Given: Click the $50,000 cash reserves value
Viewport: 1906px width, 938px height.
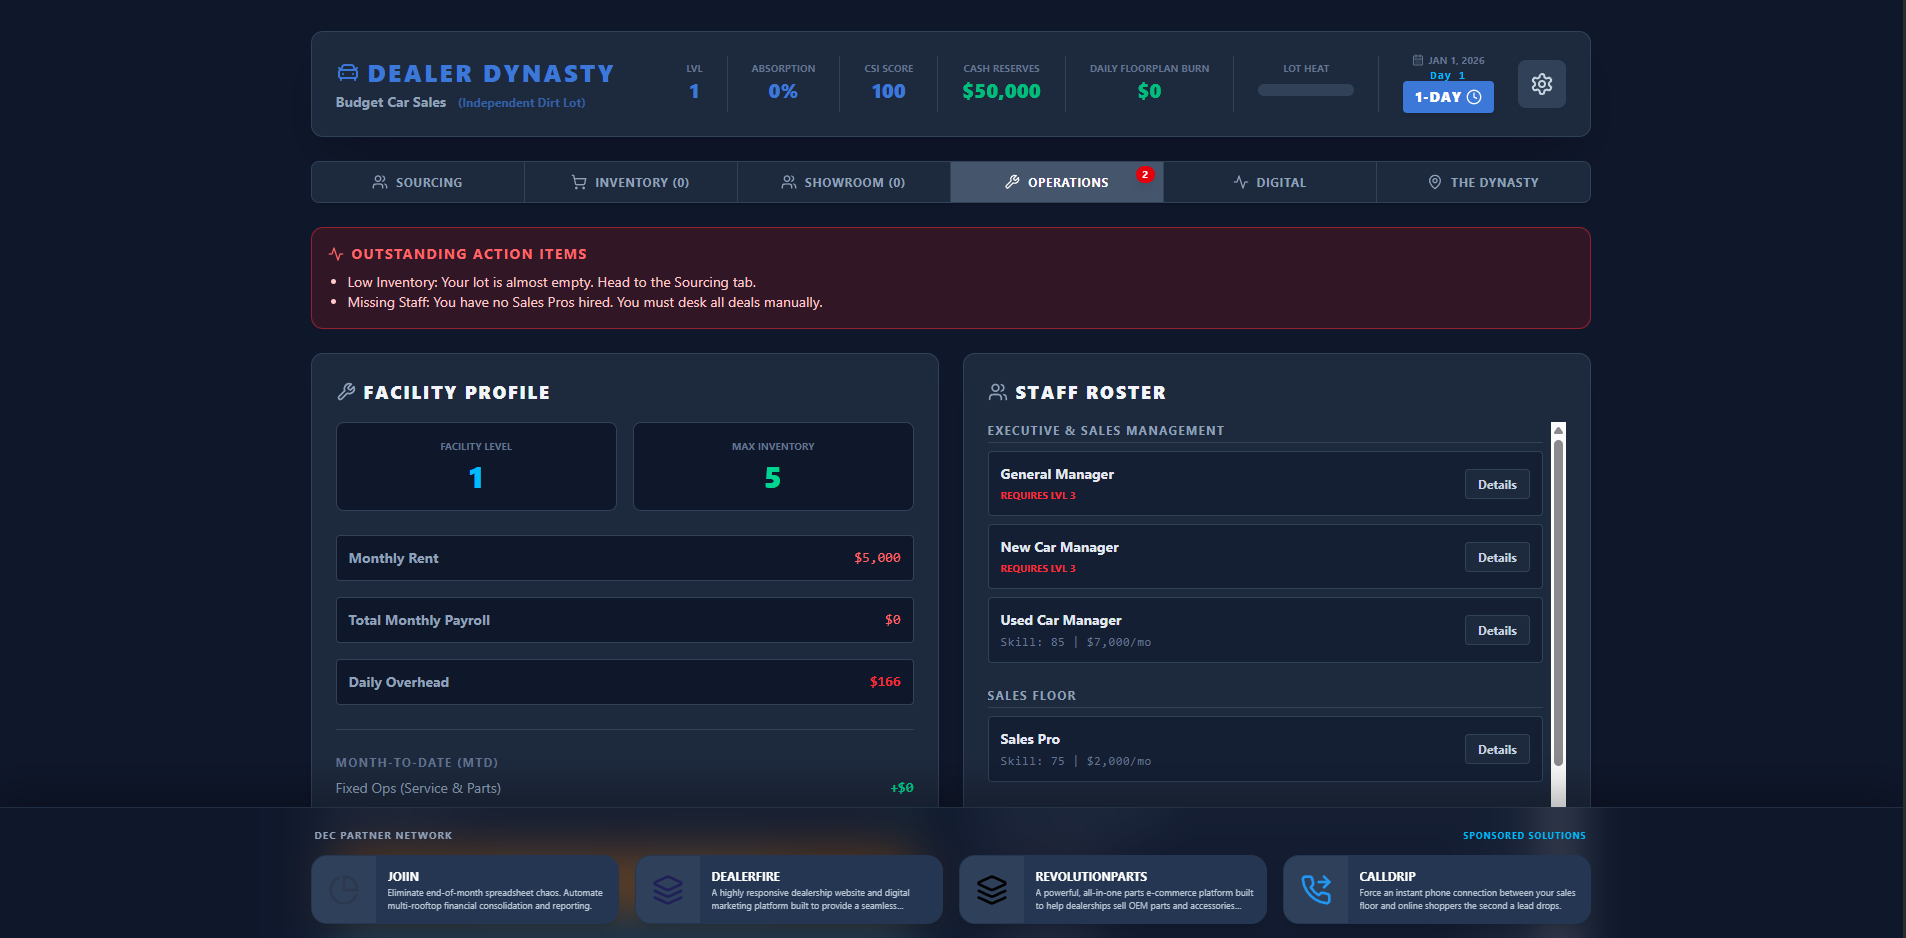Looking at the screenshot, I should click(1001, 91).
